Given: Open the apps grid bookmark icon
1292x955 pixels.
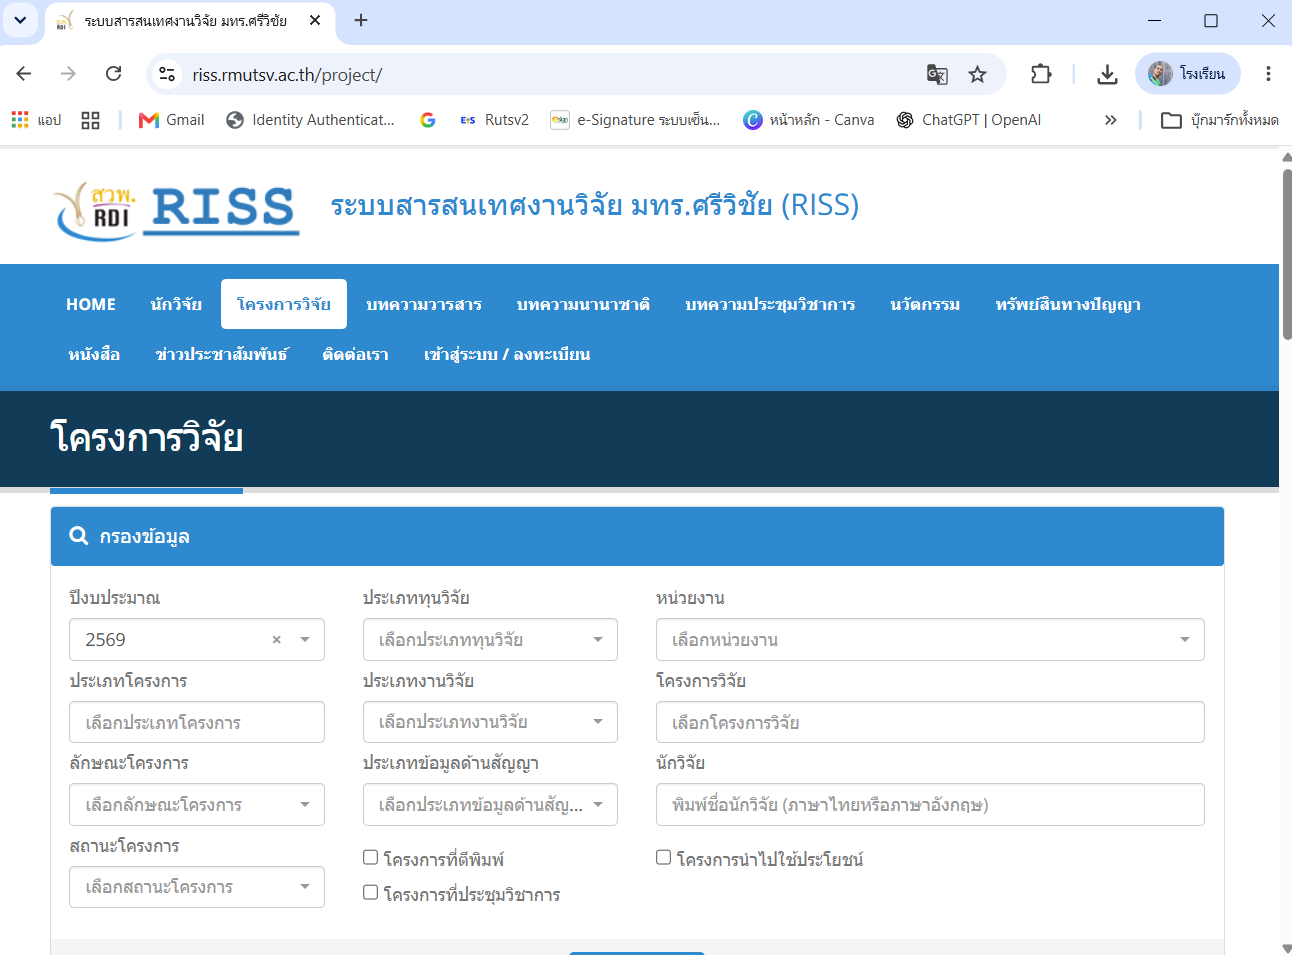Looking at the screenshot, I should [20, 120].
